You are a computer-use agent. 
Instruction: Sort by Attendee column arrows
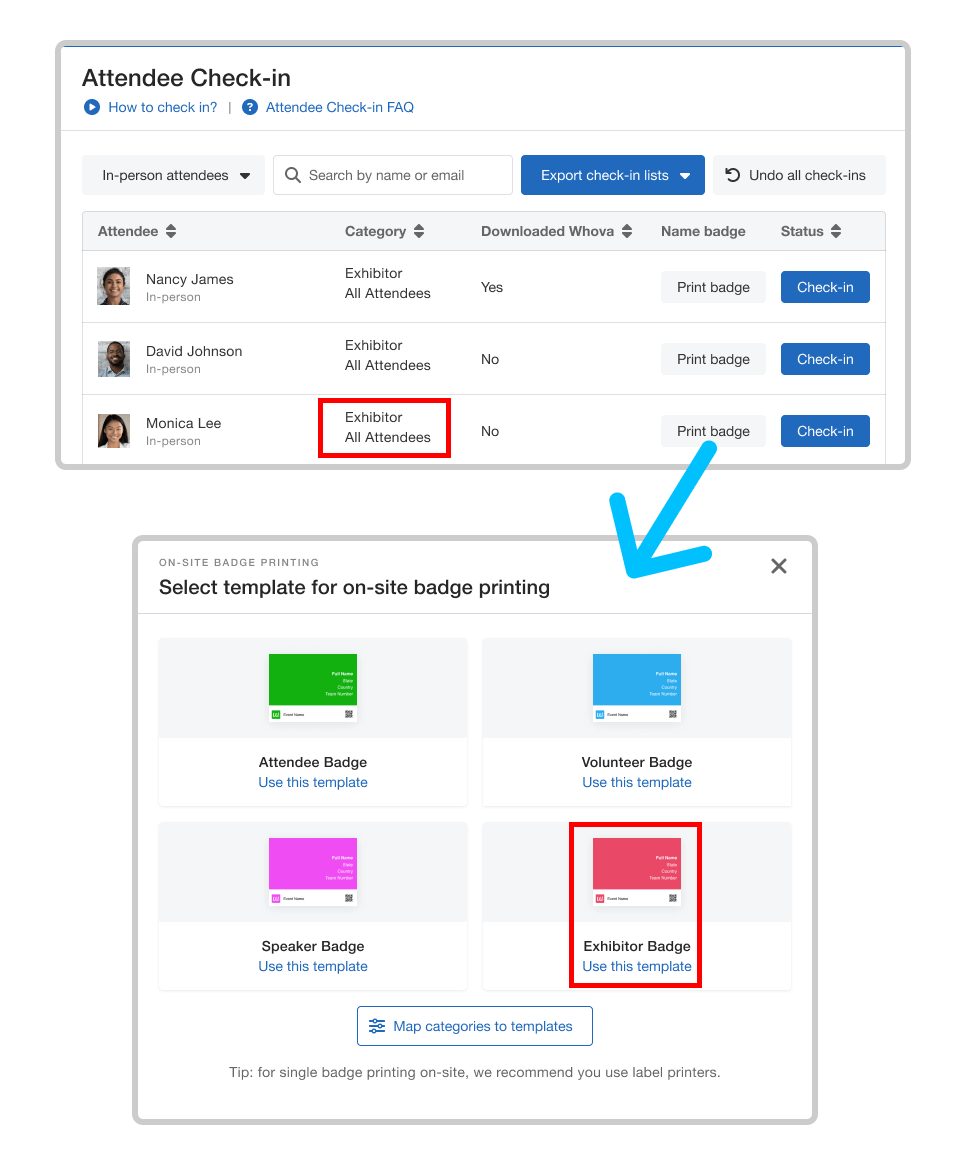tap(171, 231)
